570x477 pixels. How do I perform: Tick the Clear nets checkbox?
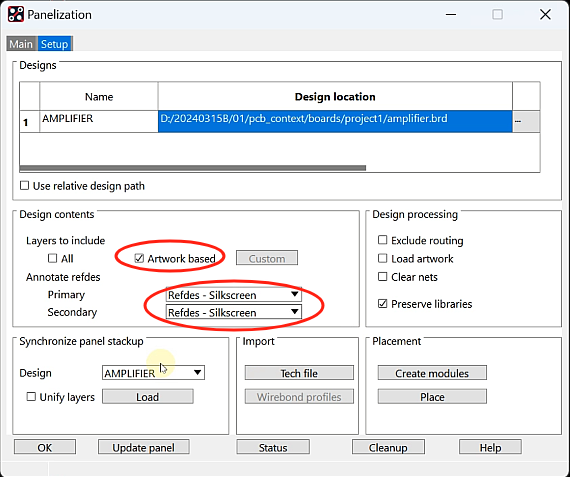pos(382,277)
